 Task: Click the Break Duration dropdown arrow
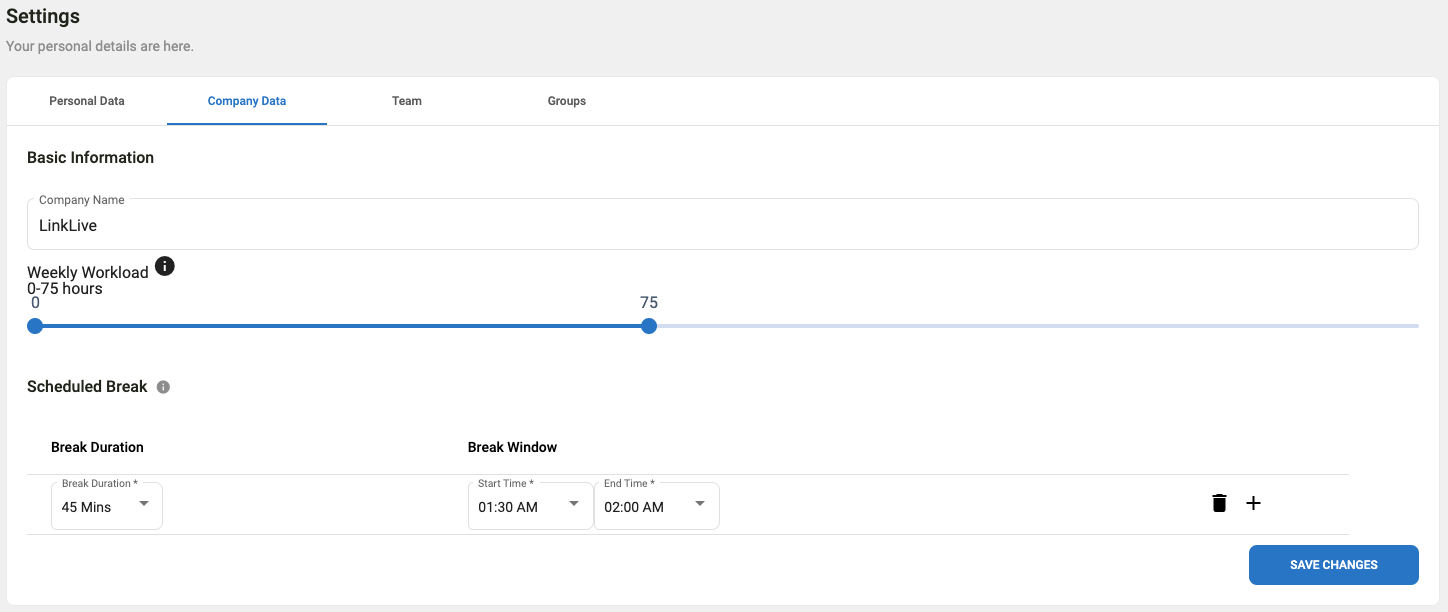point(144,503)
